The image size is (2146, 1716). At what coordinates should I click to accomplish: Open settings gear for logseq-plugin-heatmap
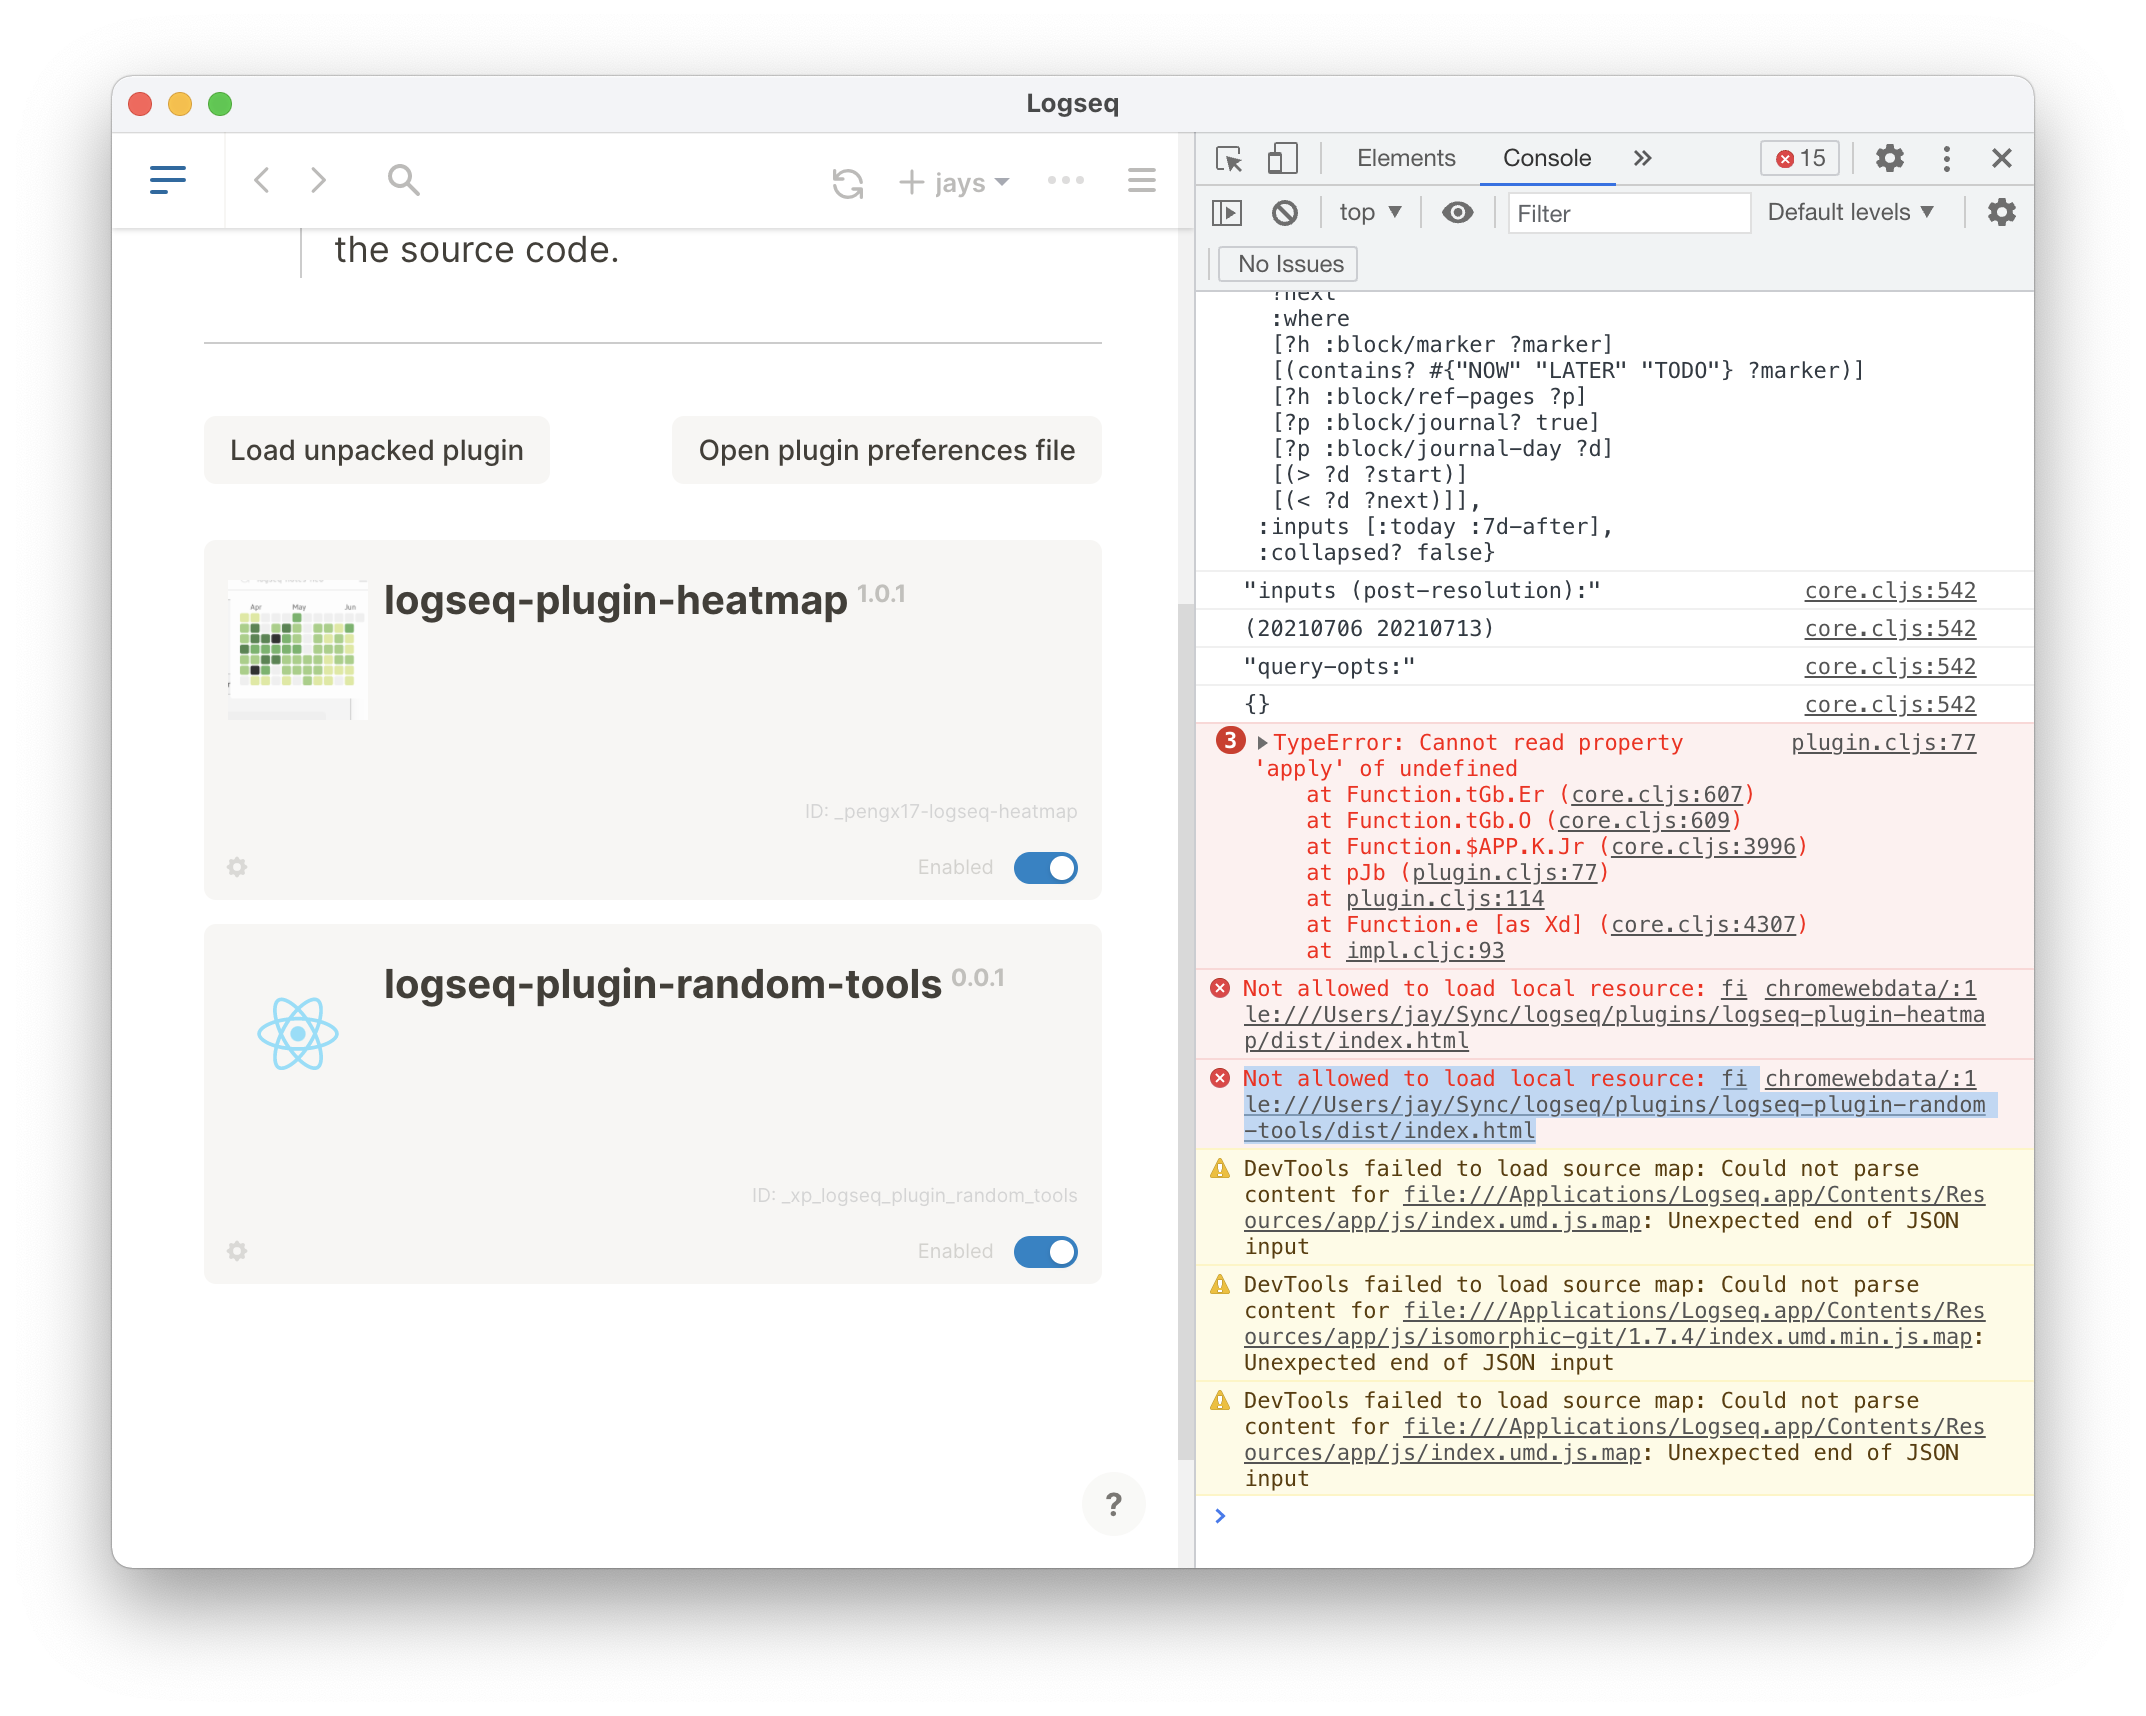[237, 867]
